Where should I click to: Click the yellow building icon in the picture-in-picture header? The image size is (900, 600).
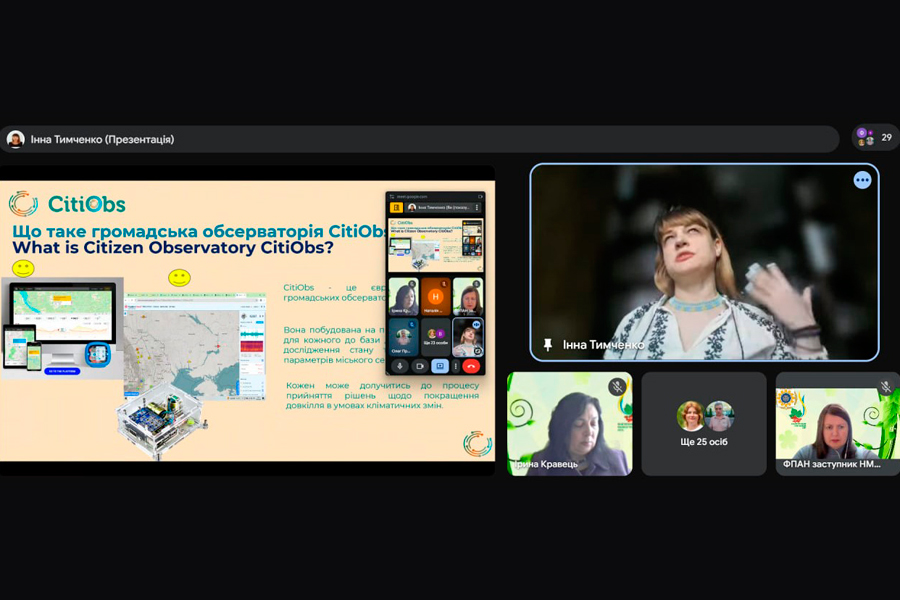pos(396,207)
